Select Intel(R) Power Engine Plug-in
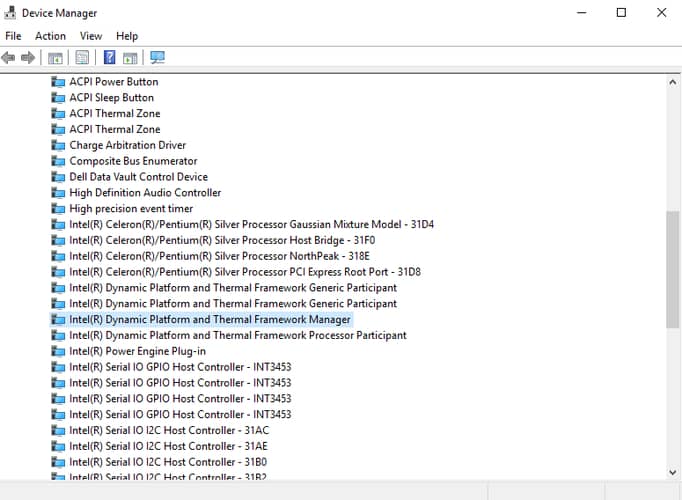Viewport: 682px width, 500px height. pos(137,351)
